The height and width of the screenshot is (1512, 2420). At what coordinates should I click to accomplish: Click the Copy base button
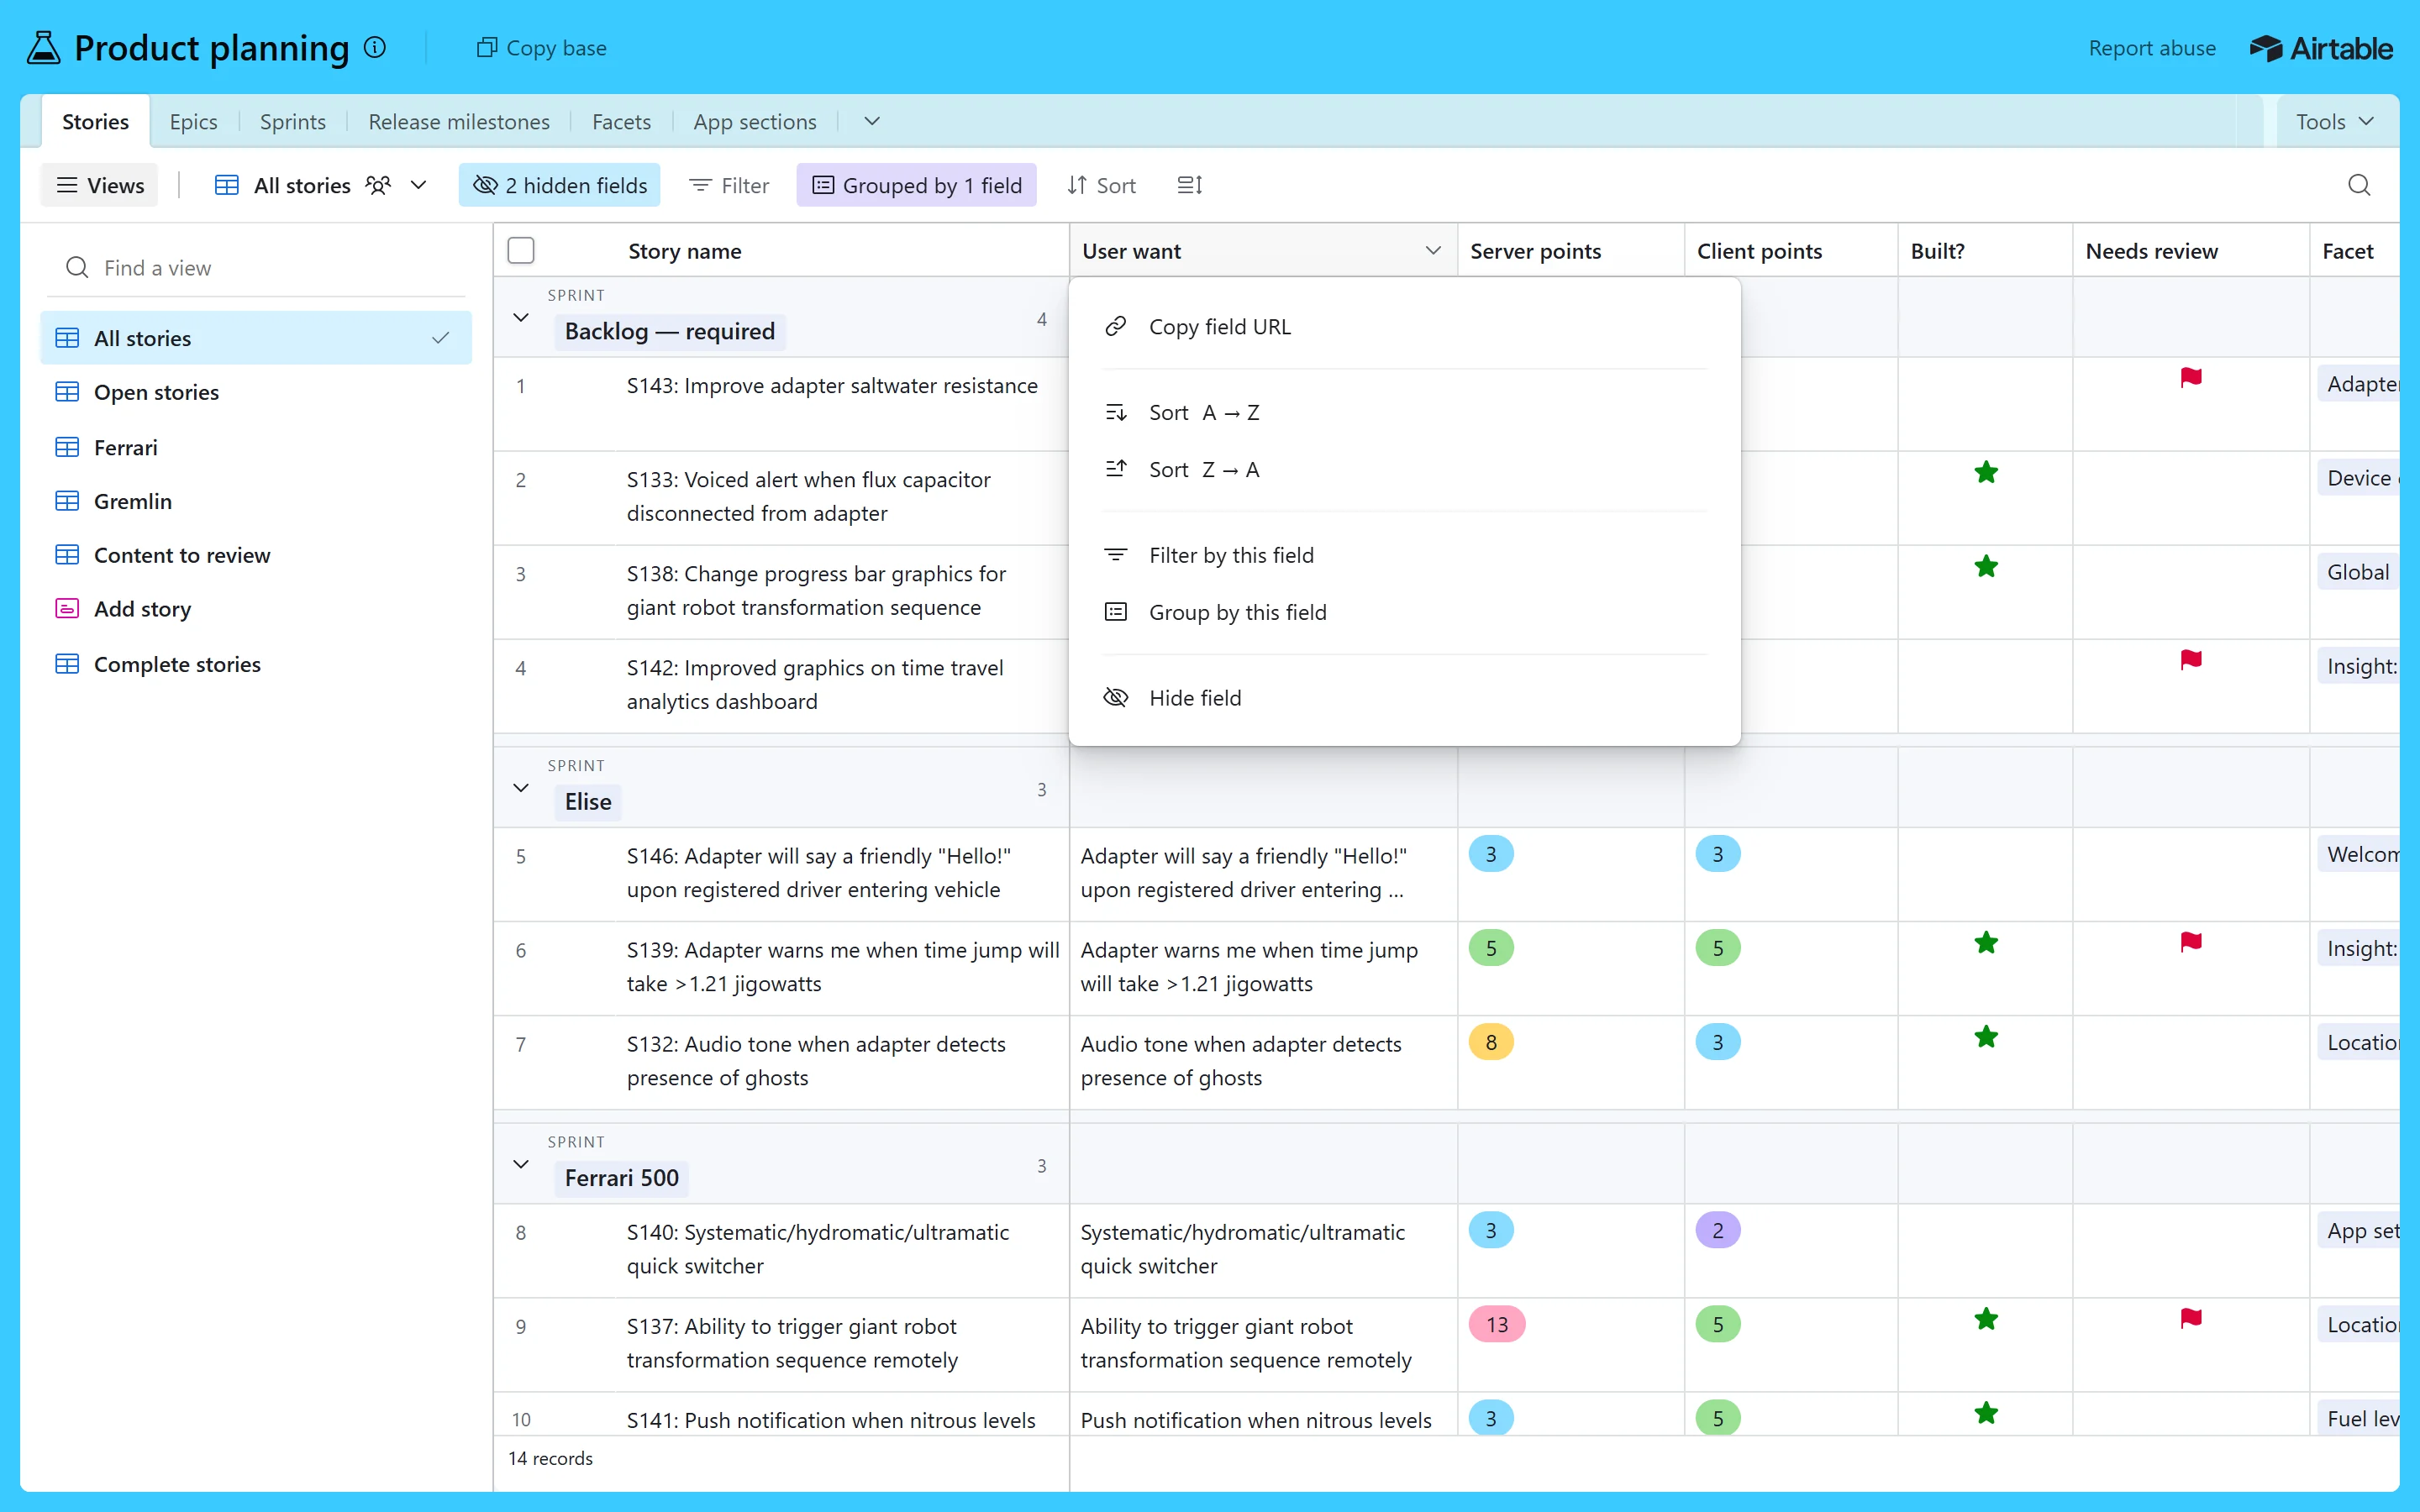pyautogui.click(x=542, y=48)
